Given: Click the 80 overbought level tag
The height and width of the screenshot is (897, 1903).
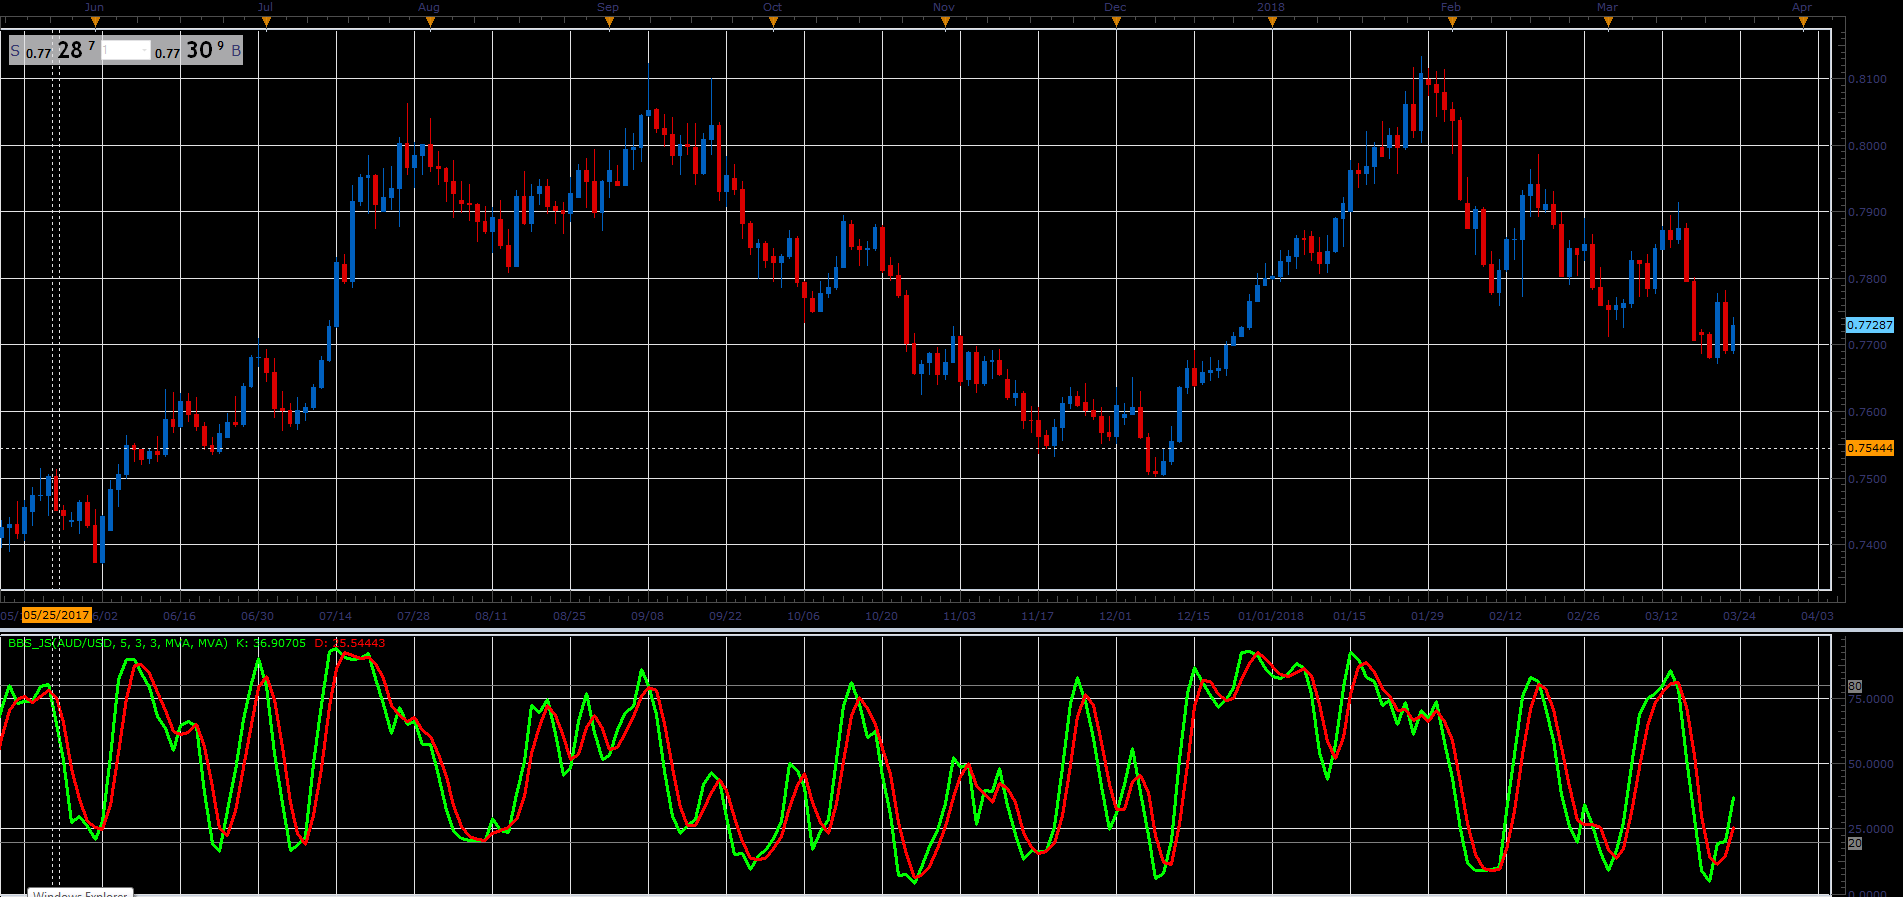Looking at the screenshot, I should [1855, 686].
